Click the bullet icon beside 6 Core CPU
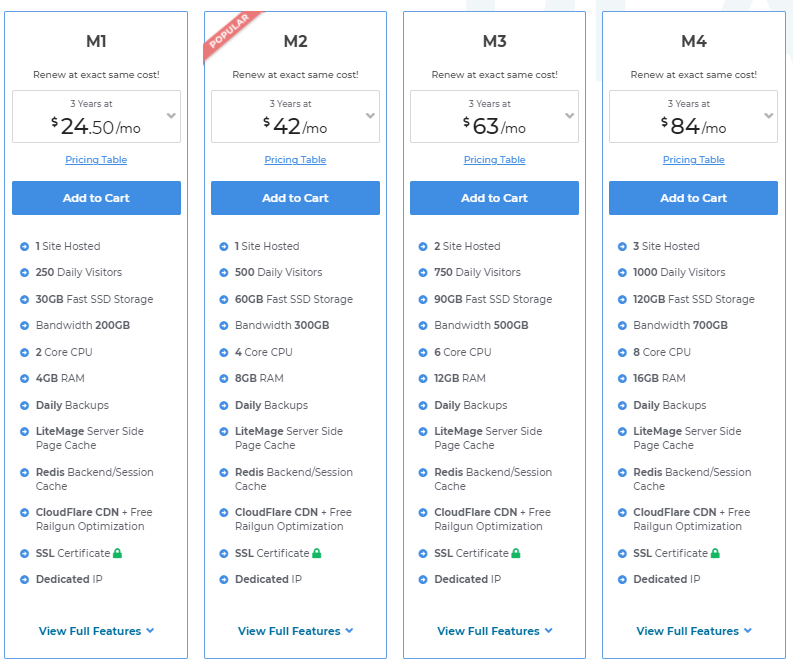793x664 pixels. click(x=423, y=352)
